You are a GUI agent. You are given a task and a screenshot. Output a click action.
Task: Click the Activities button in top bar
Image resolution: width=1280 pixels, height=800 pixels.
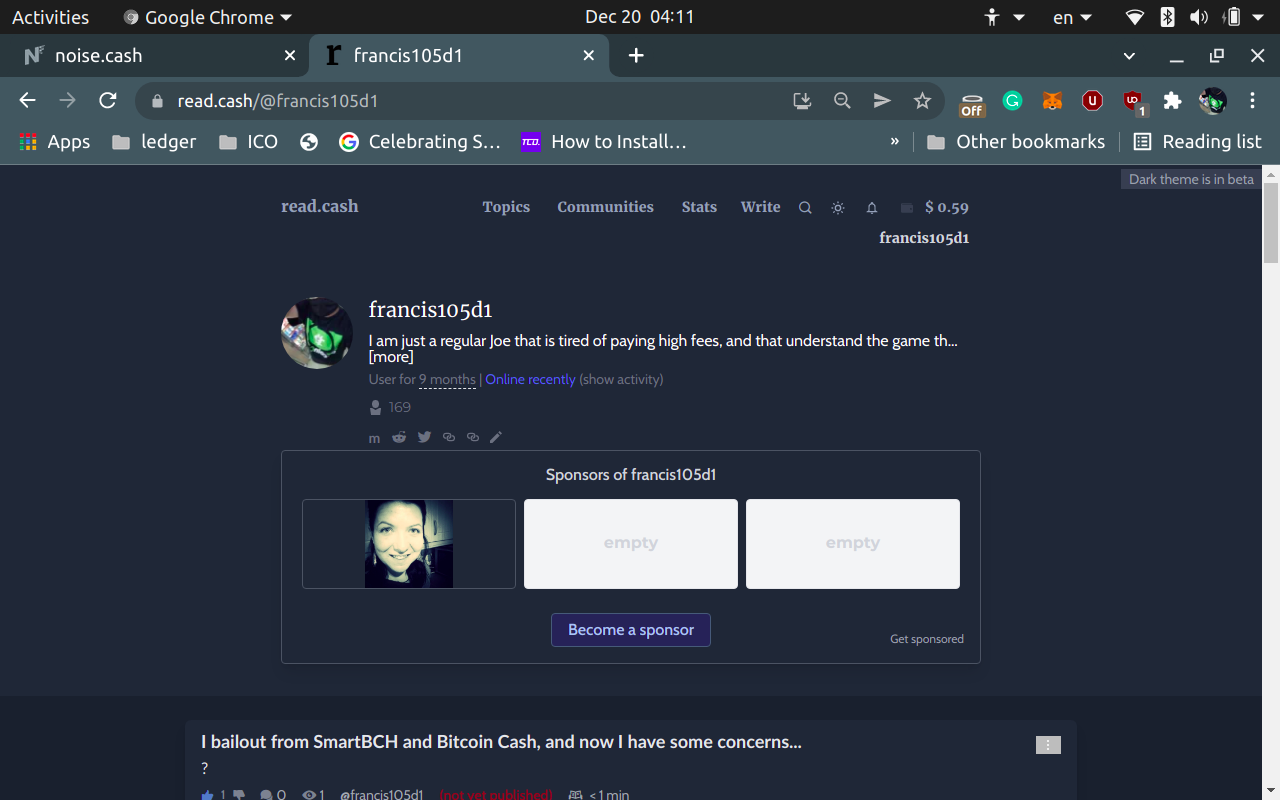tap(50, 17)
